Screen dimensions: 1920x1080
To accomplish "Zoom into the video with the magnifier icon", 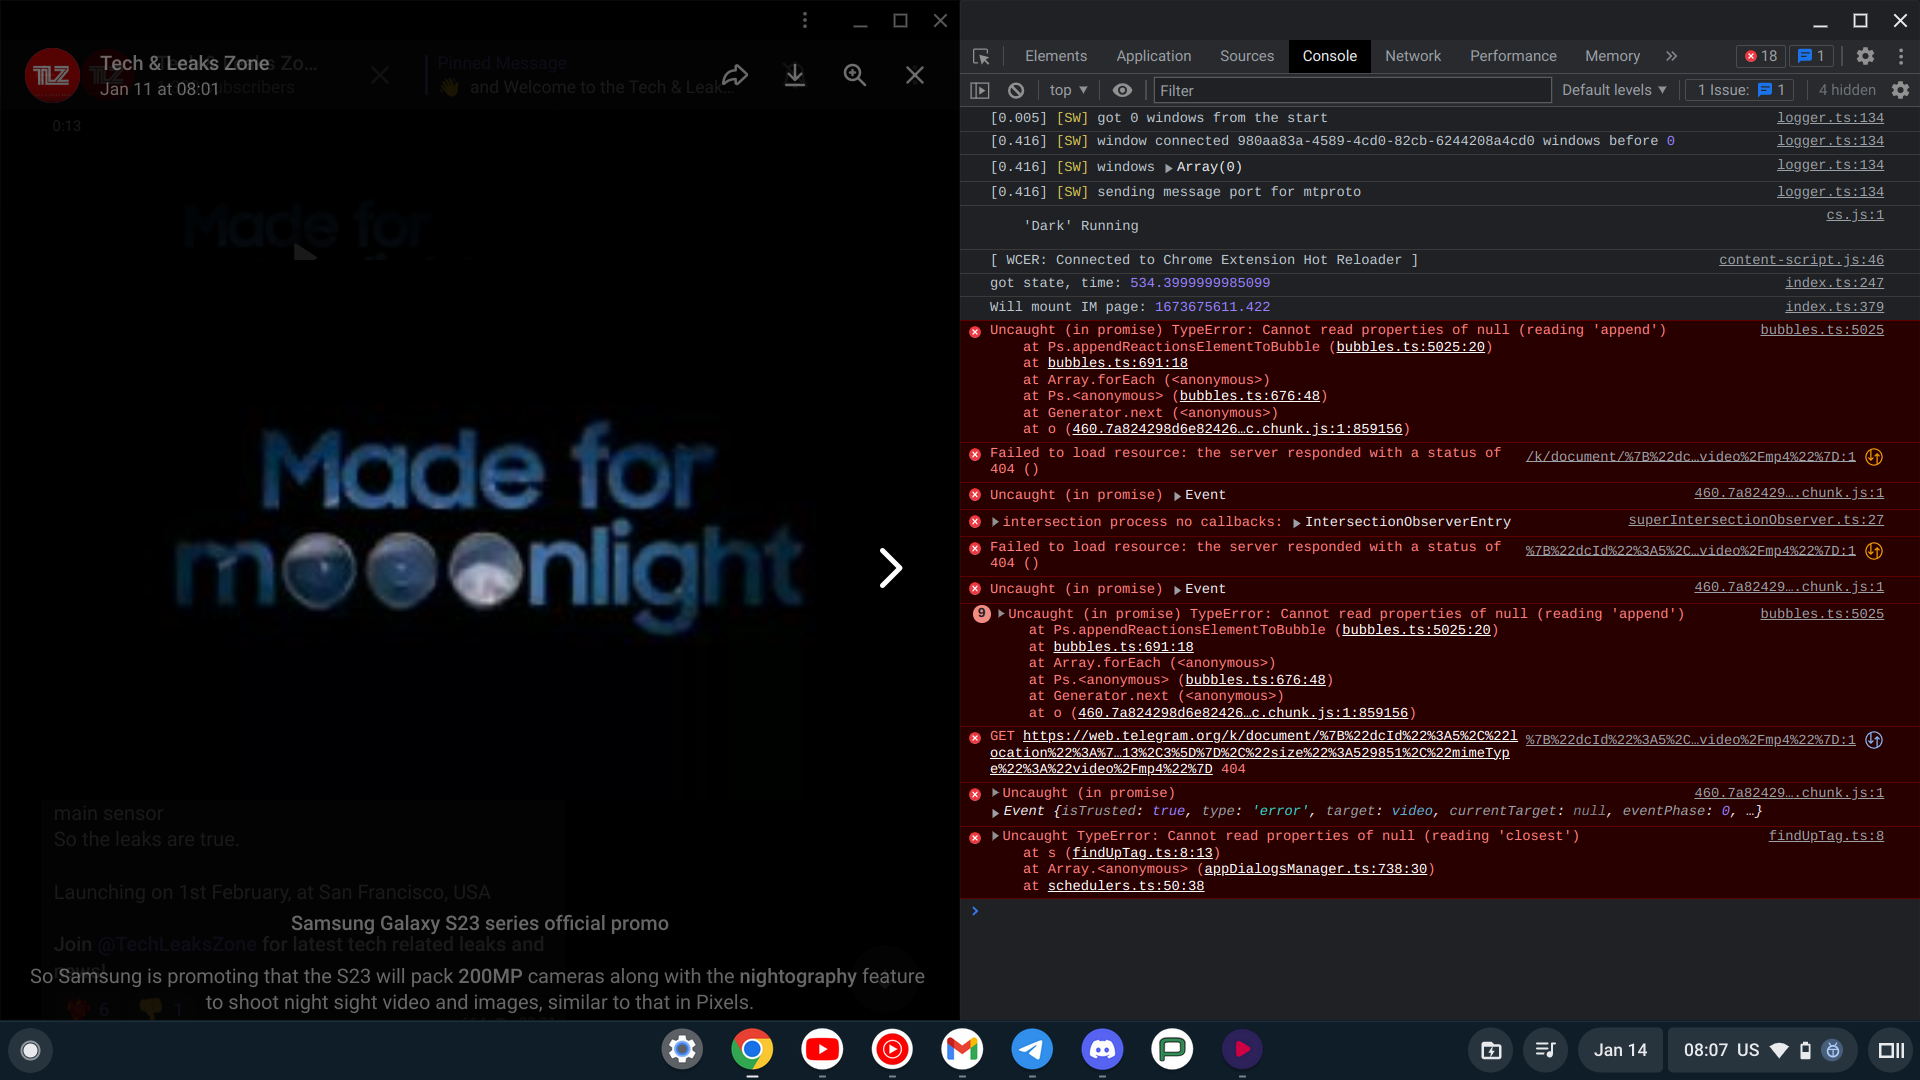I will pos(855,75).
